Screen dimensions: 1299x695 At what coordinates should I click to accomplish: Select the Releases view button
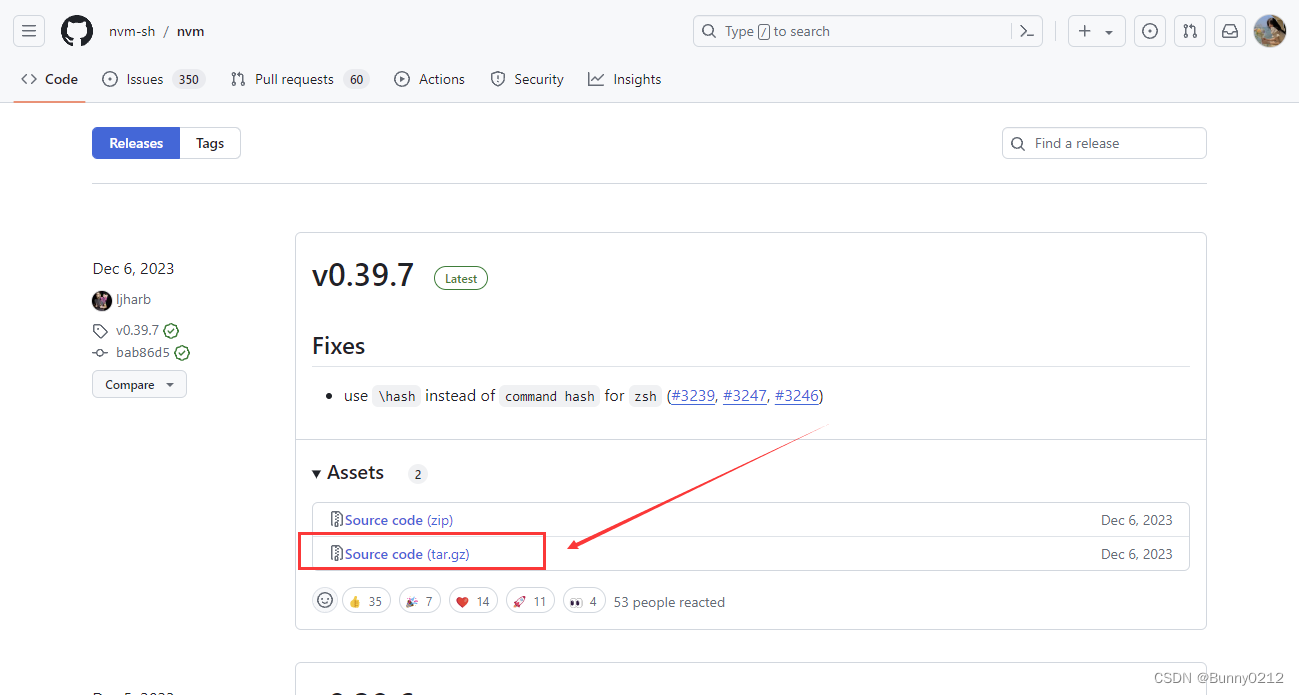coord(136,143)
